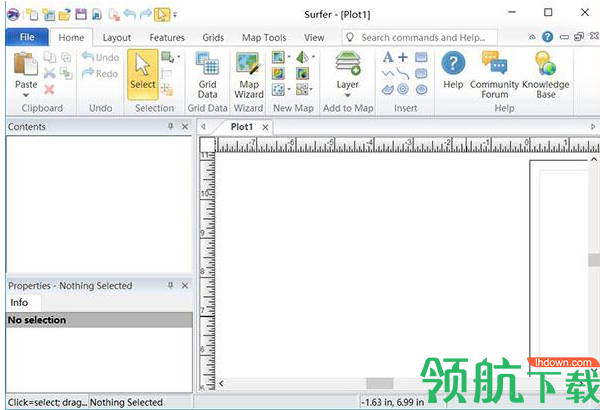The image size is (600, 410).
Task: Close the Contents panel
Action: coord(185,126)
